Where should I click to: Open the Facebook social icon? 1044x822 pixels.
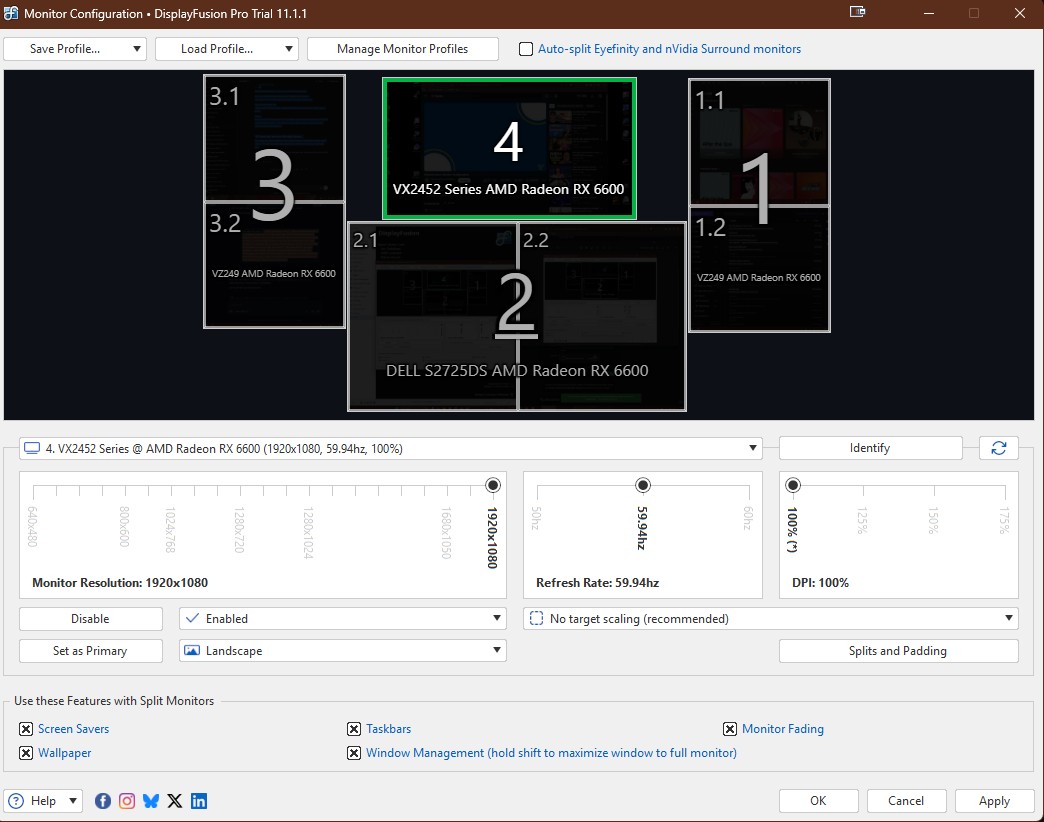(x=103, y=801)
